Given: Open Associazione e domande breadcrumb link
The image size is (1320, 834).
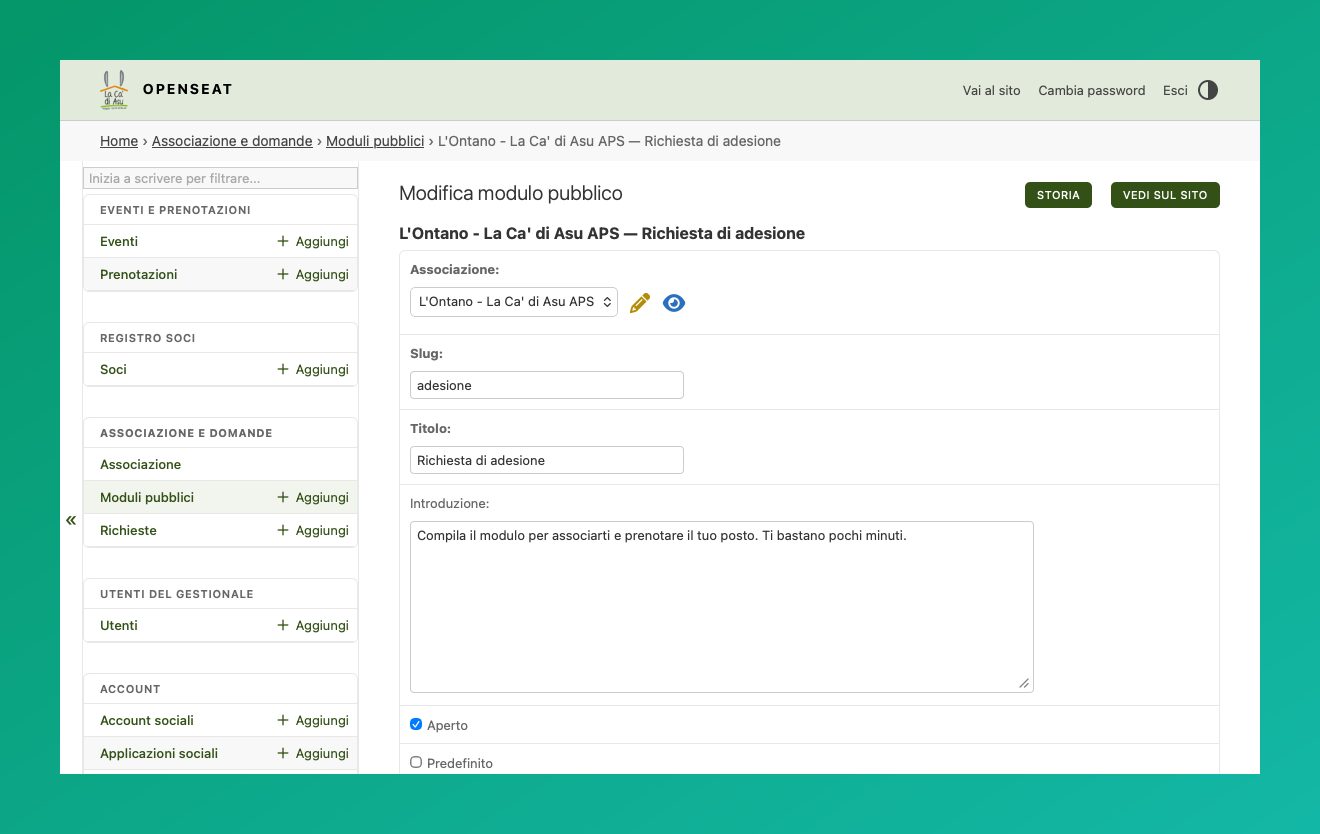Looking at the screenshot, I should point(232,141).
